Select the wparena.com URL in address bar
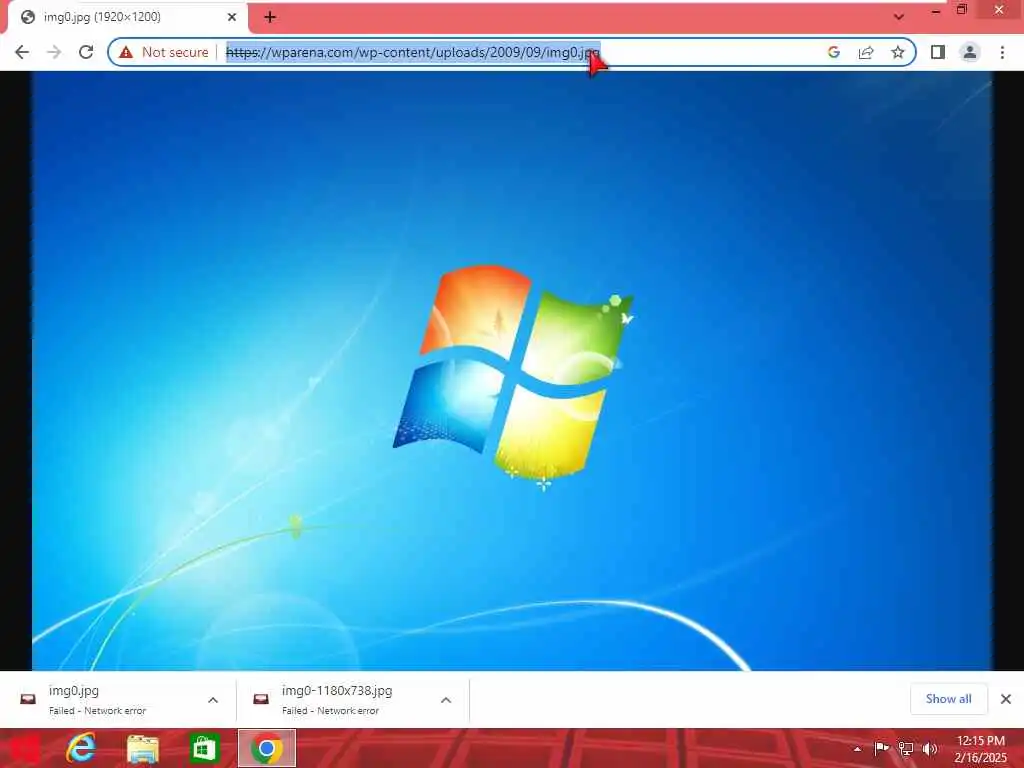 413,52
